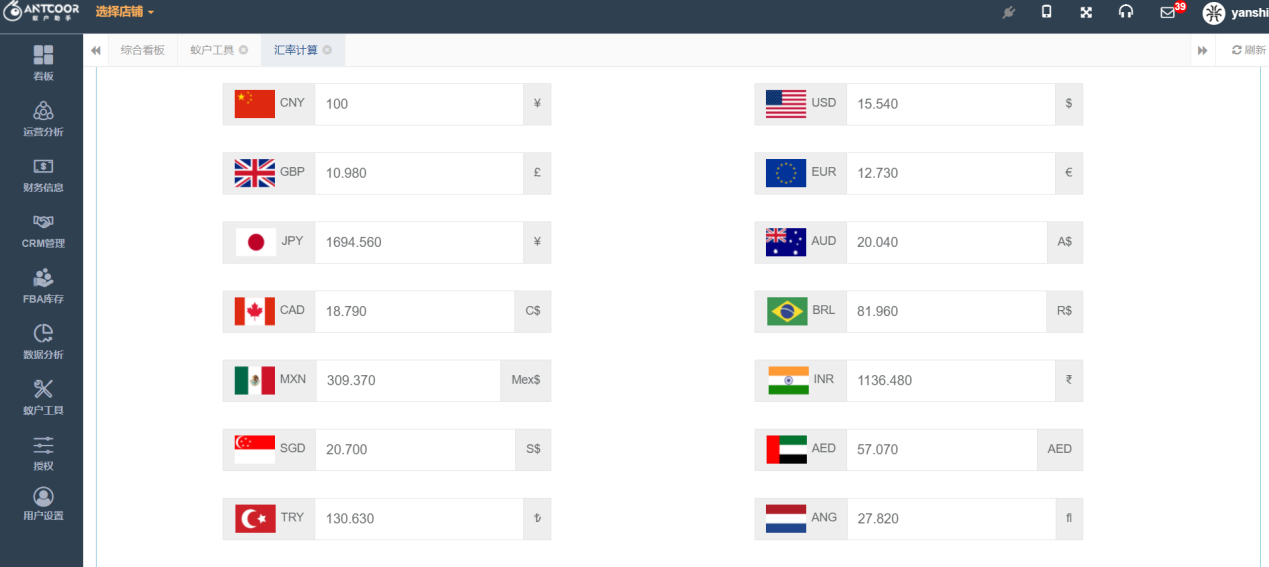Open 数据分析 pie chart icon
Image resolution: width=1269 pixels, height=567 pixels.
[43, 334]
